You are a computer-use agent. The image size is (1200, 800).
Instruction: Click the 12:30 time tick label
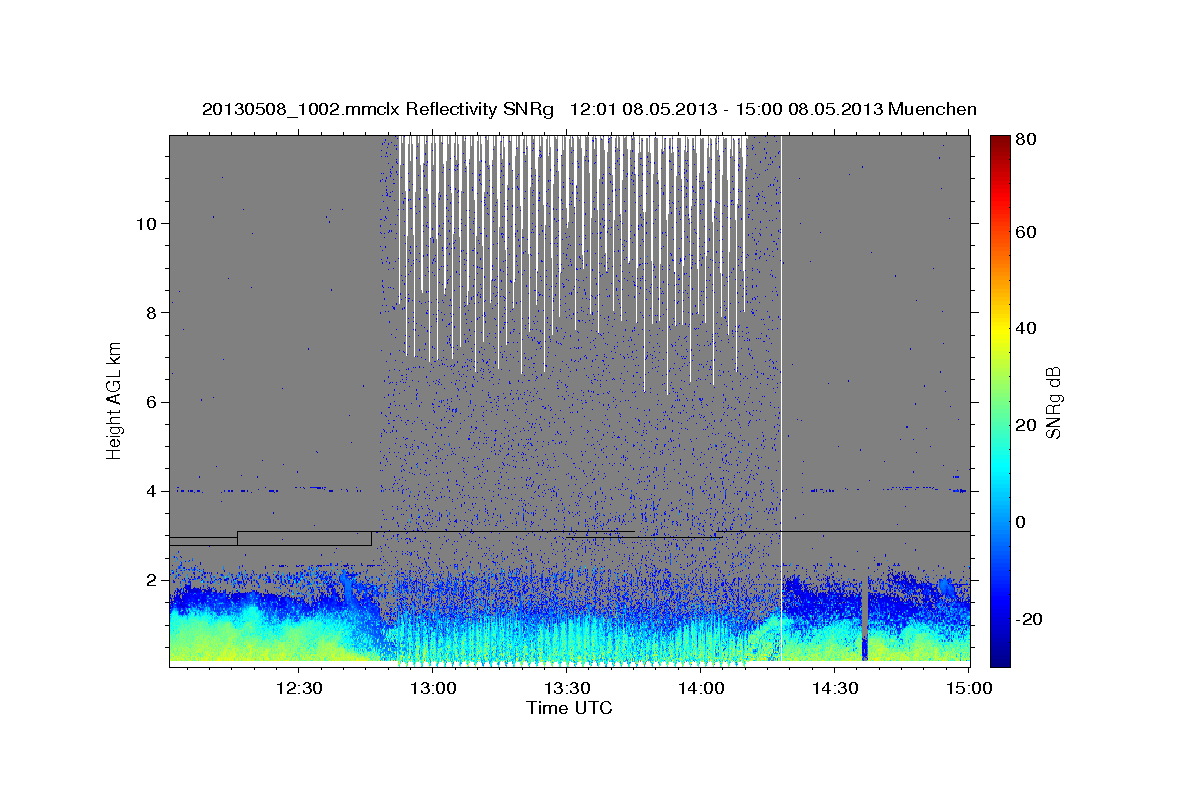pyautogui.click(x=298, y=688)
